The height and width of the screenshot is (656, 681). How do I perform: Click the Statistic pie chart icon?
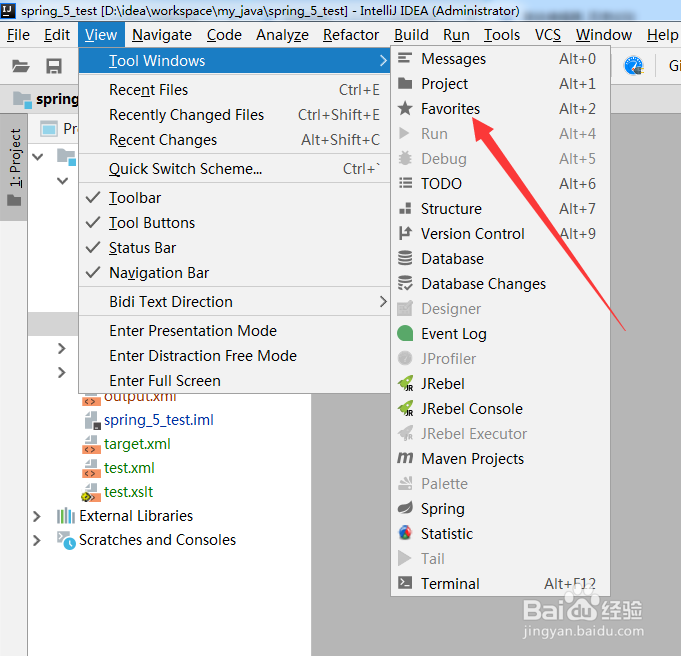[405, 533]
